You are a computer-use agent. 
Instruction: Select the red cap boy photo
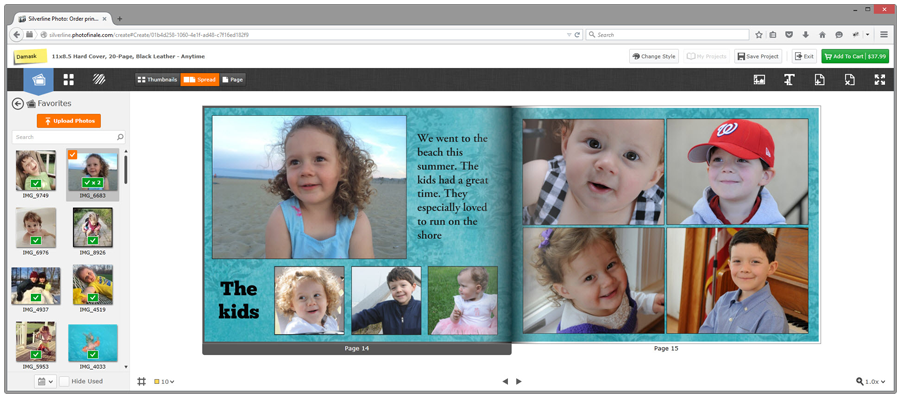(x=737, y=172)
